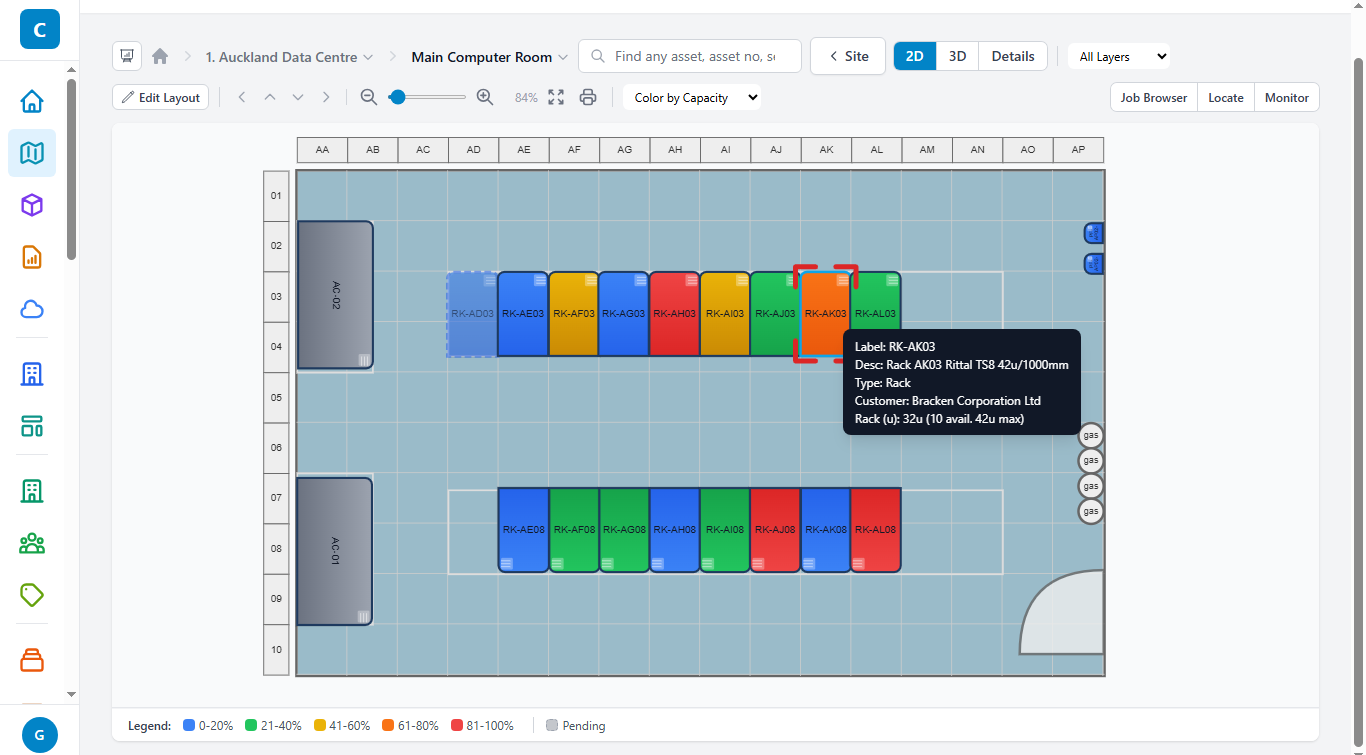The image size is (1366, 755).
Task: Select rack RK-AF03
Action: (574, 314)
